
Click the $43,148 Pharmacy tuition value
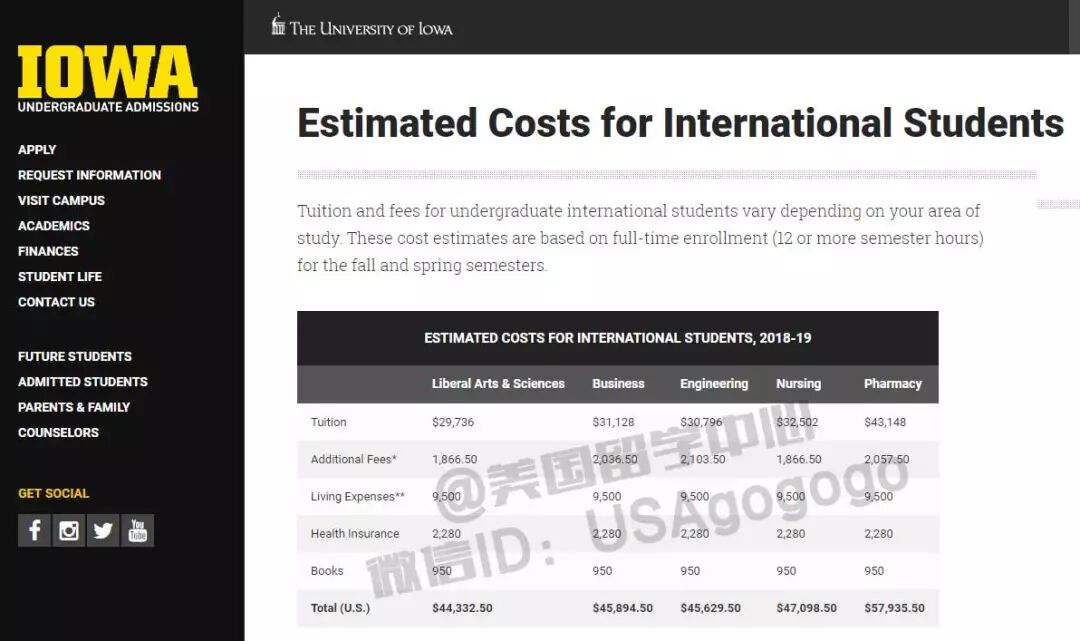click(x=885, y=422)
